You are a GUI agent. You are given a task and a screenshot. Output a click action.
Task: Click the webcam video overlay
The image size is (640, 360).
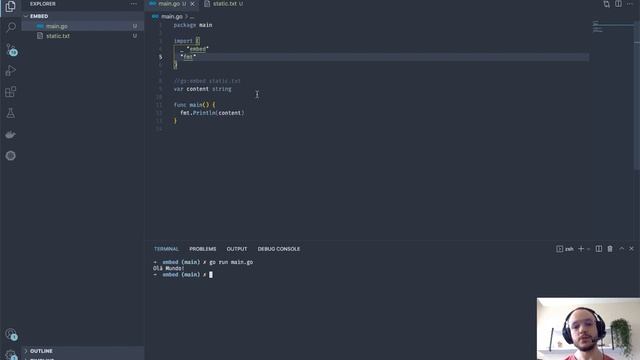(x=588, y=329)
